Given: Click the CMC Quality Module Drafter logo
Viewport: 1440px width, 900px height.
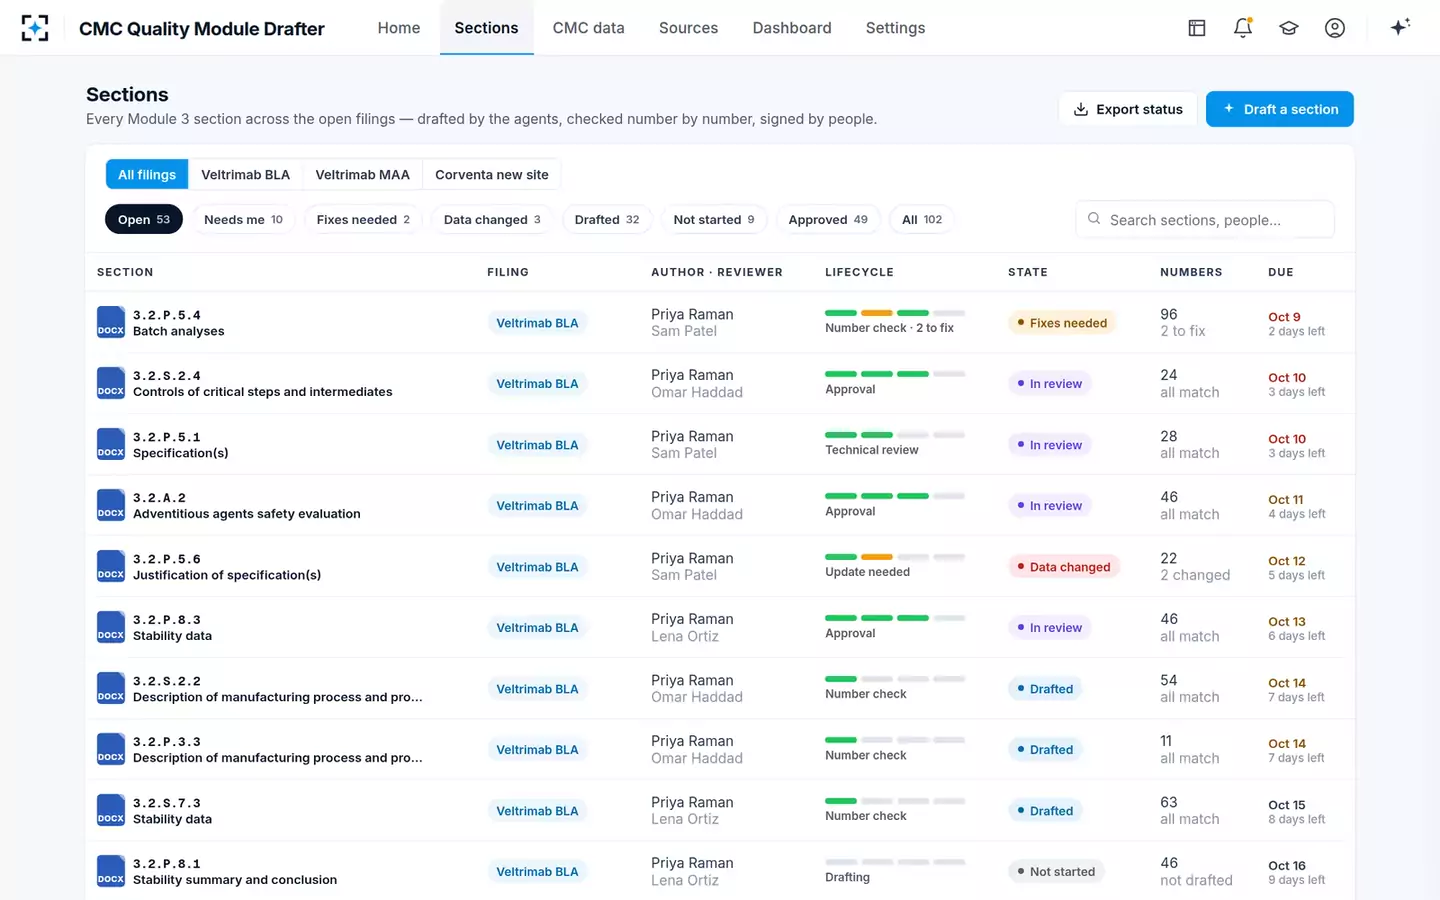Looking at the screenshot, I should point(35,28).
